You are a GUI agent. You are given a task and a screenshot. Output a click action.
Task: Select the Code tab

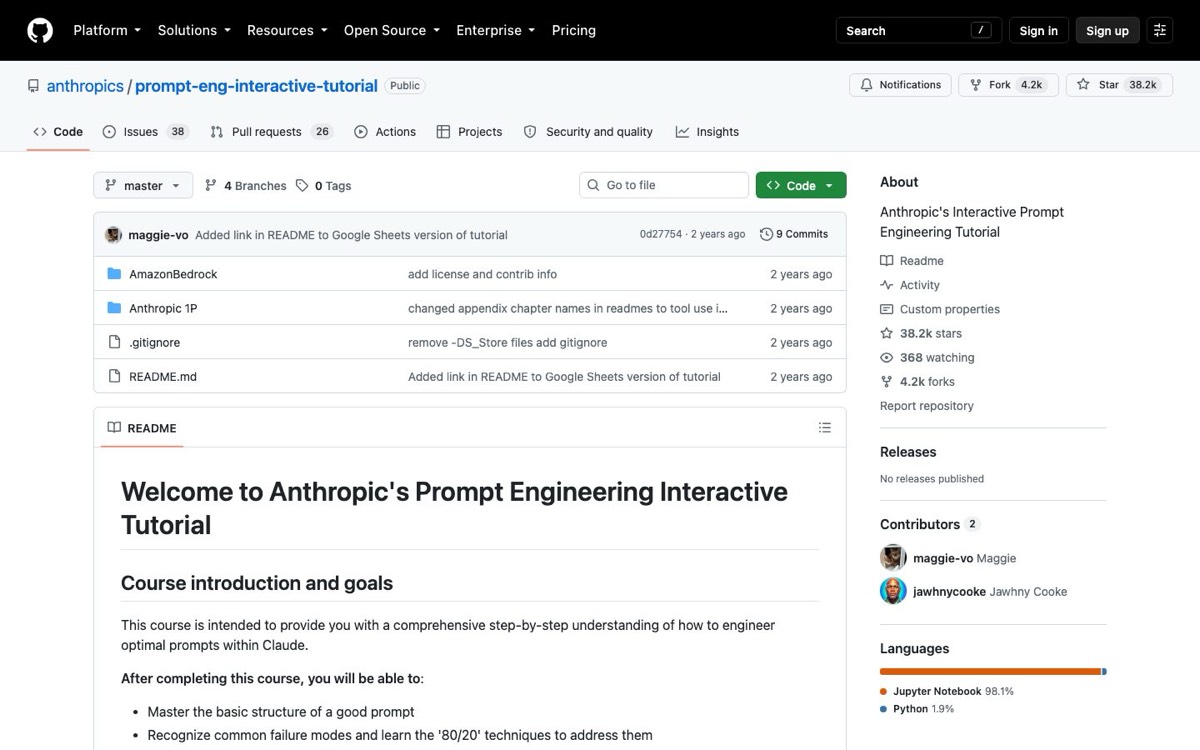(58, 132)
